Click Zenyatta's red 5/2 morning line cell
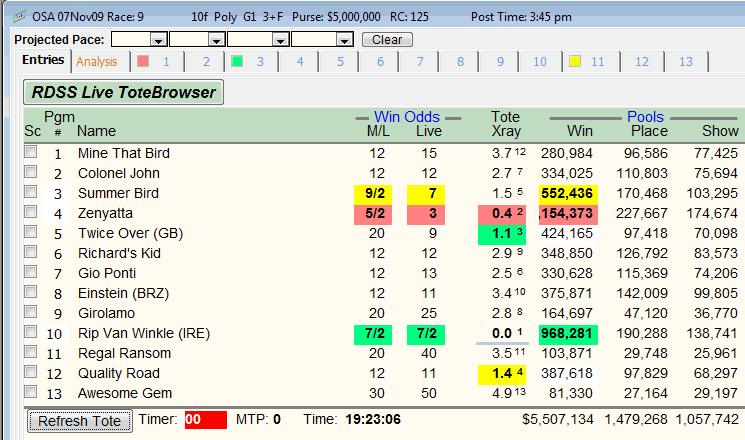 point(373,214)
